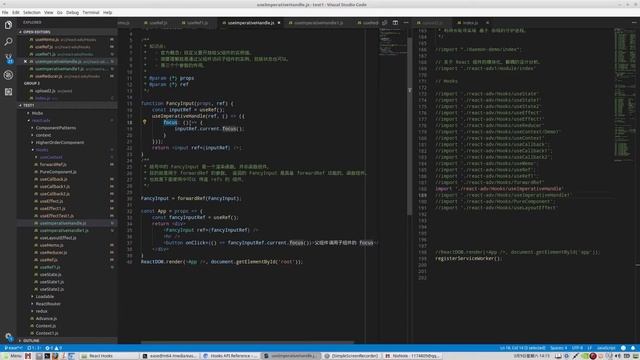Open the Selection menu
Viewport: 640px width, 360px height.
(x=31, y=13)
